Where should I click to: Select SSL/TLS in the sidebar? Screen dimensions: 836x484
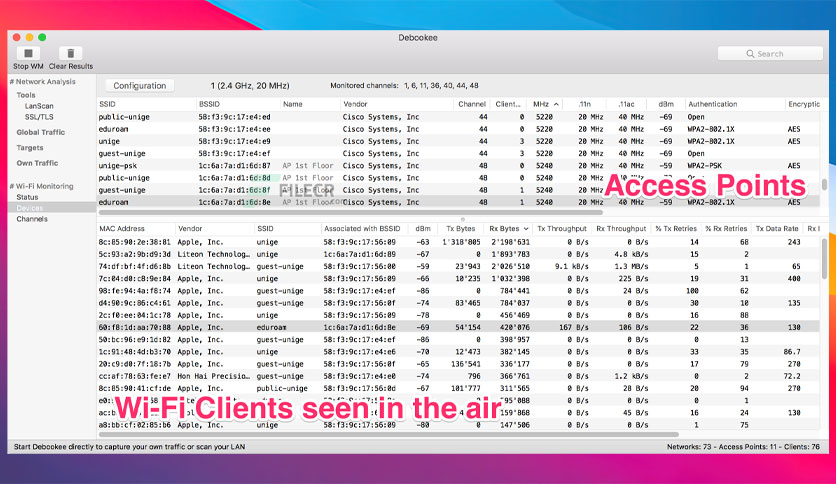(39, 117)
